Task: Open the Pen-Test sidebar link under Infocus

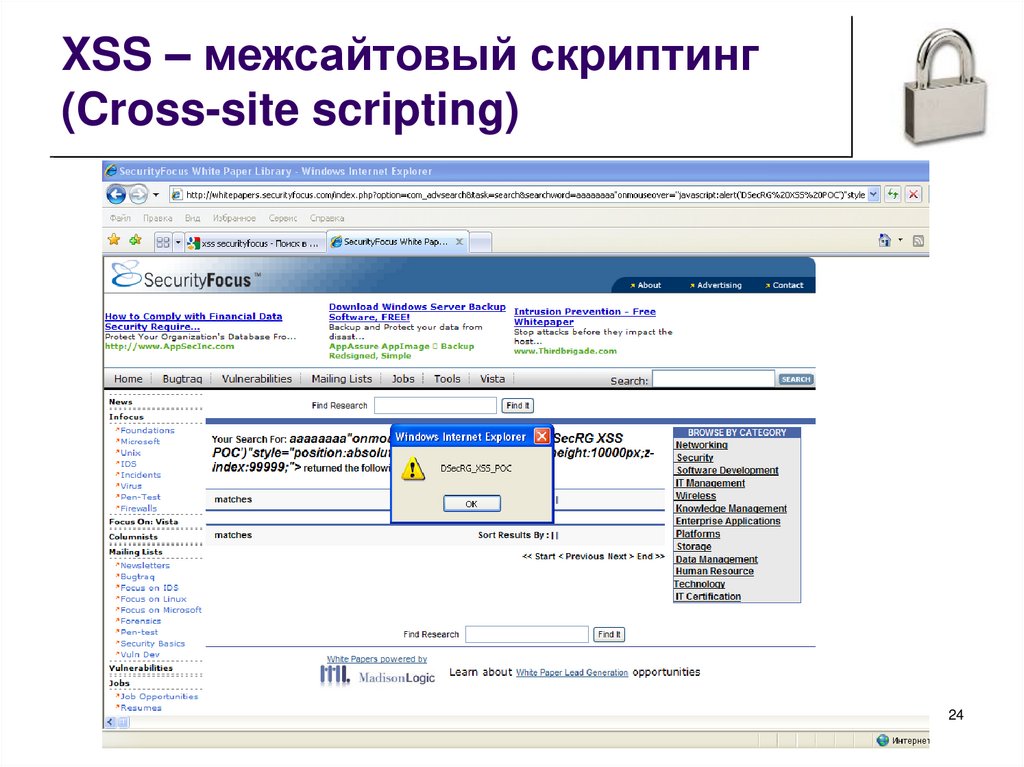Action: (140, 497)
